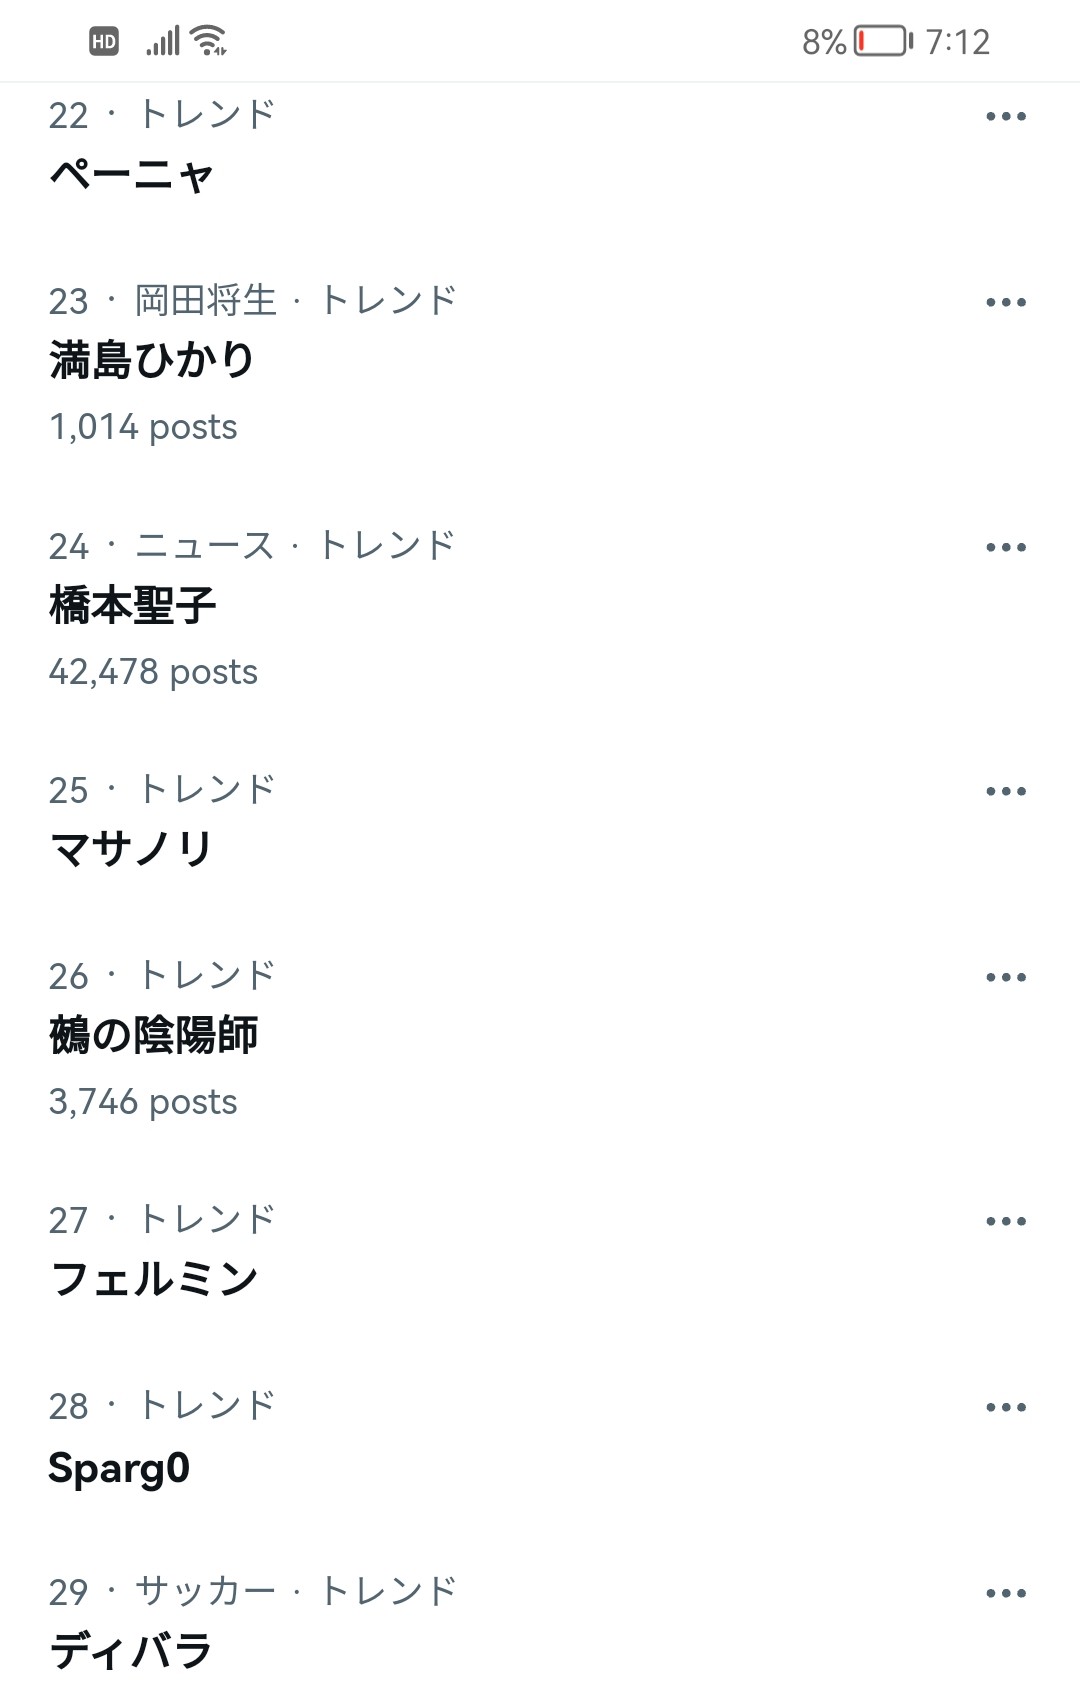
Task: View the フェルミン trending topic
Action: click(154, 1280)
